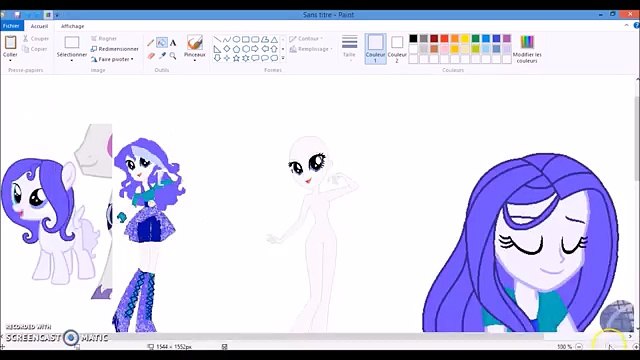Click the Coller paste icon
640x360 pixels.
[10, 42]
